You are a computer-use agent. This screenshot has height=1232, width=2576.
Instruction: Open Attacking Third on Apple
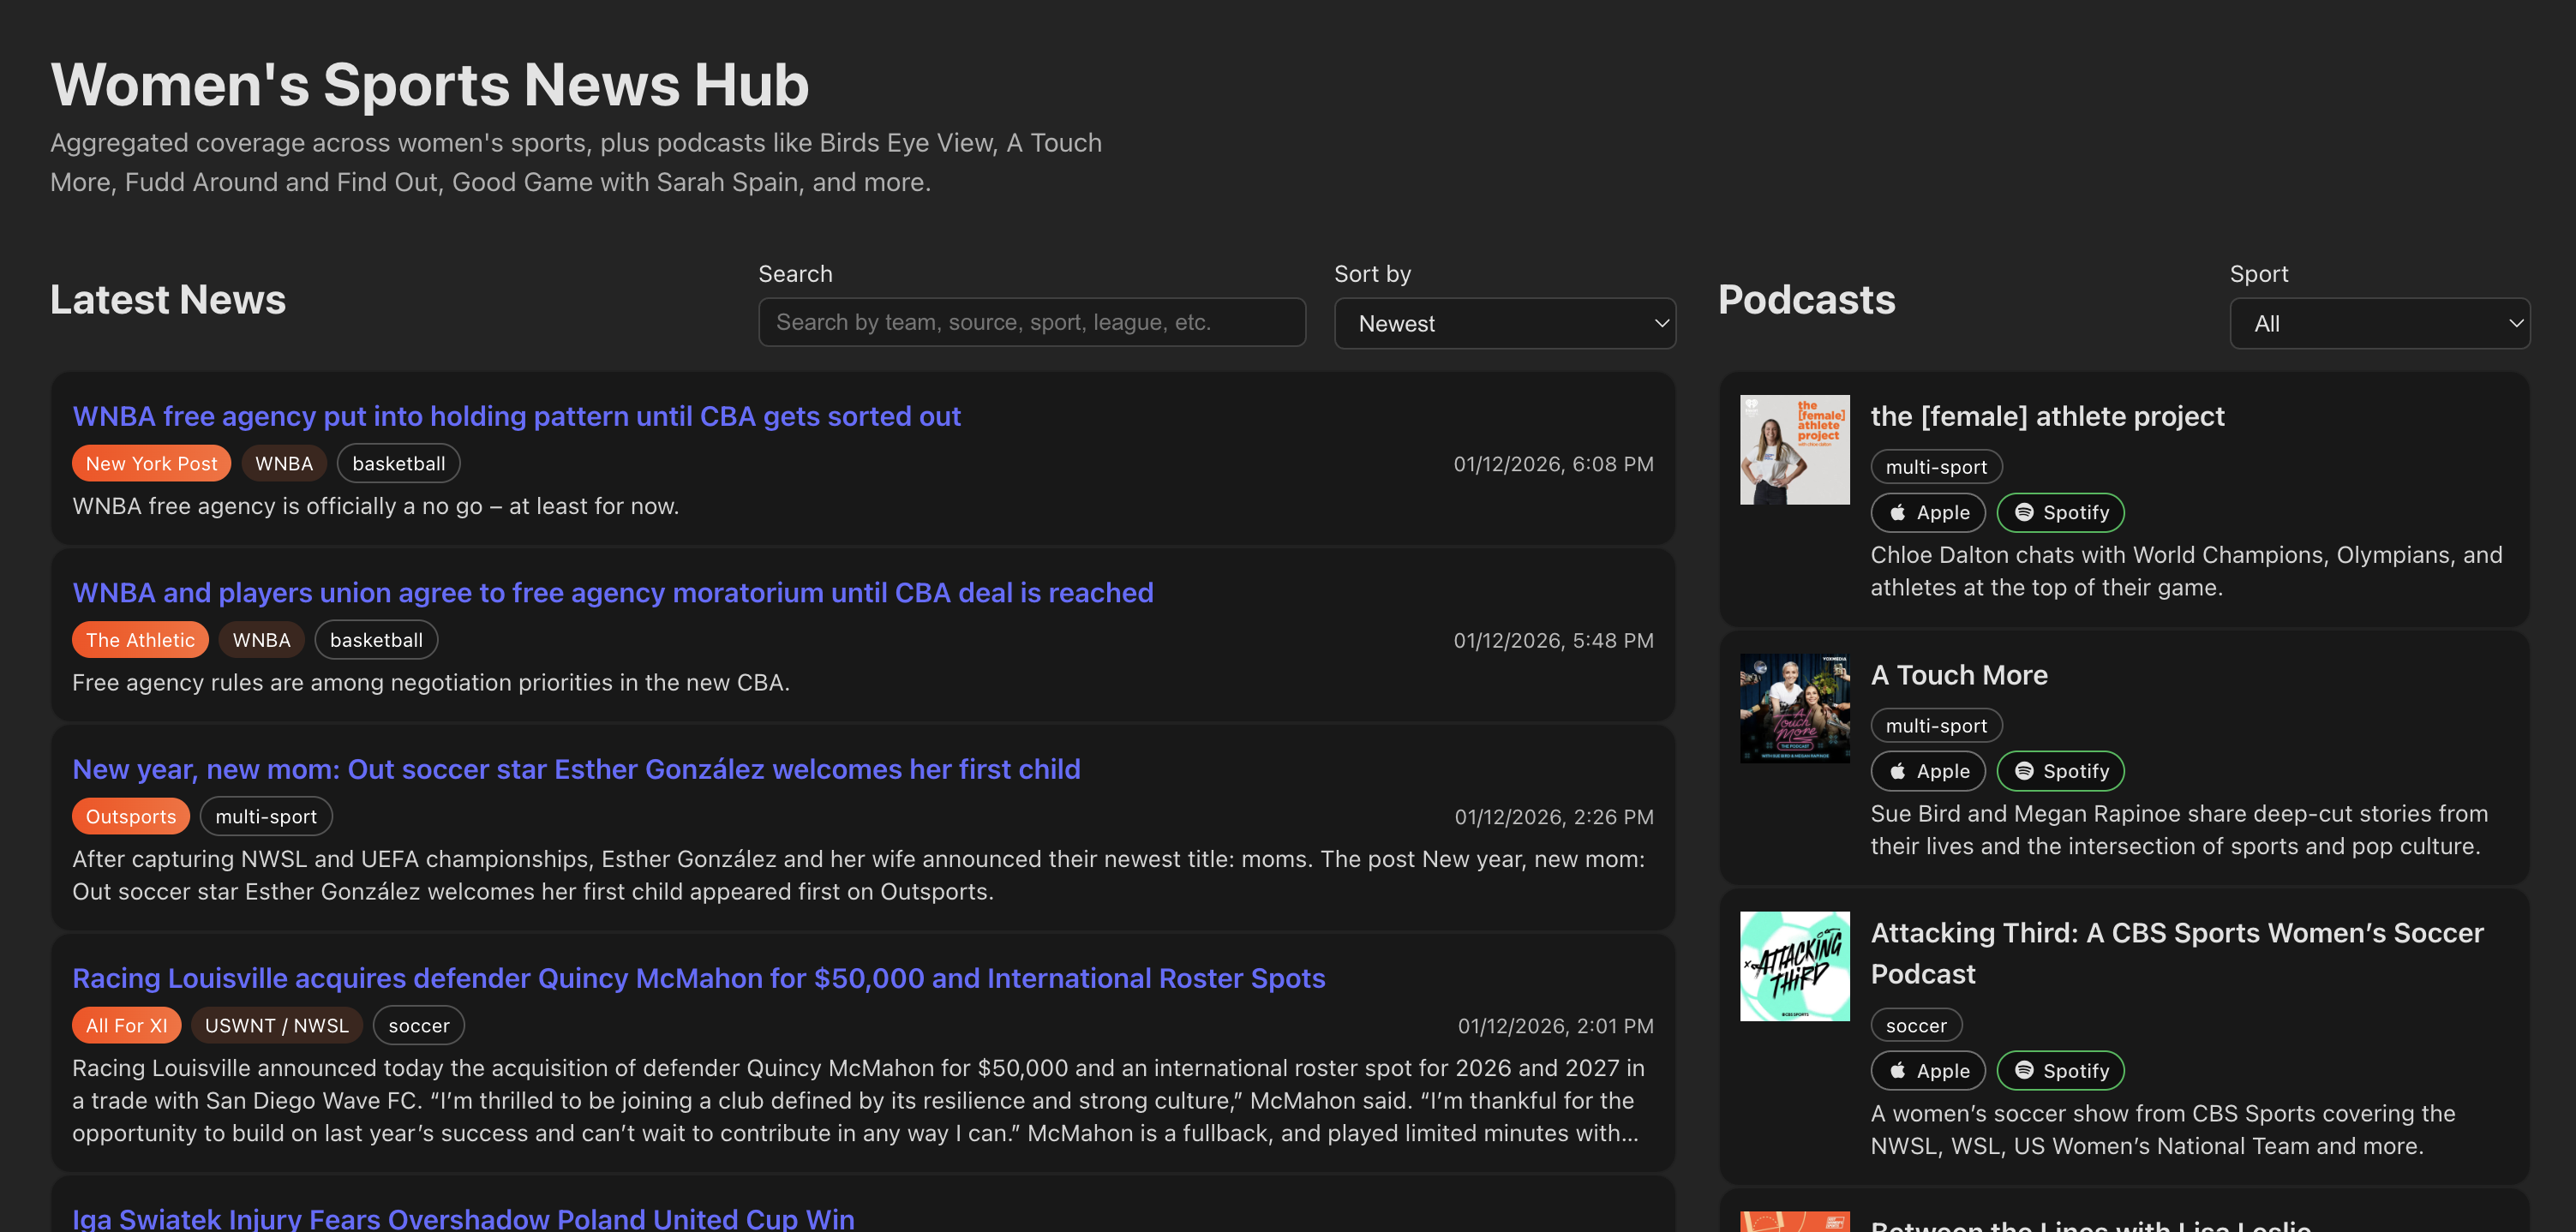[1927, 1070]
